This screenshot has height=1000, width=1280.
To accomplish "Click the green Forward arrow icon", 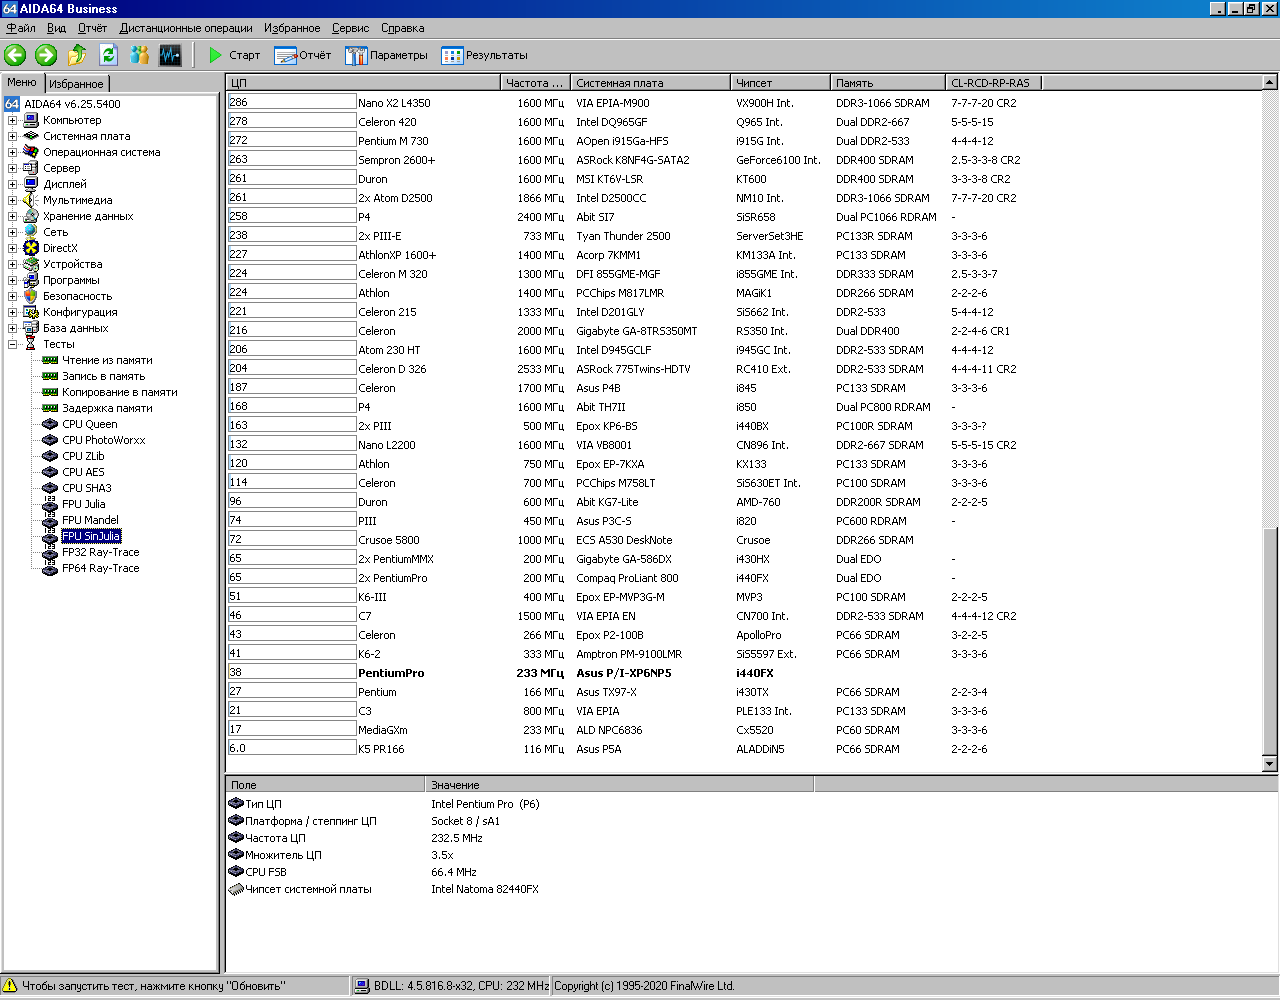I will [46, 55].
